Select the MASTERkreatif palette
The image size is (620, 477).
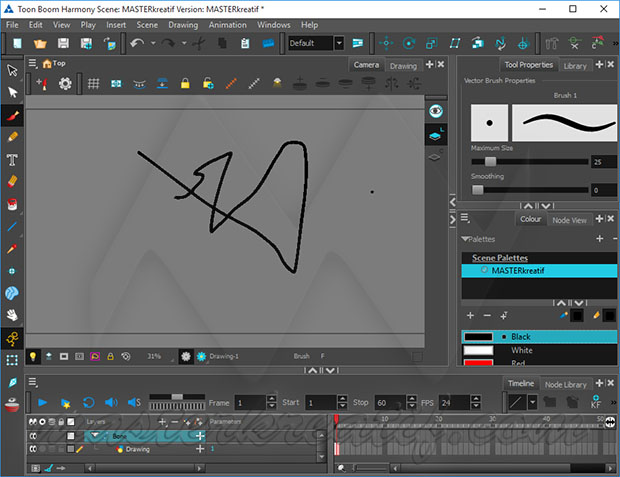539,271
